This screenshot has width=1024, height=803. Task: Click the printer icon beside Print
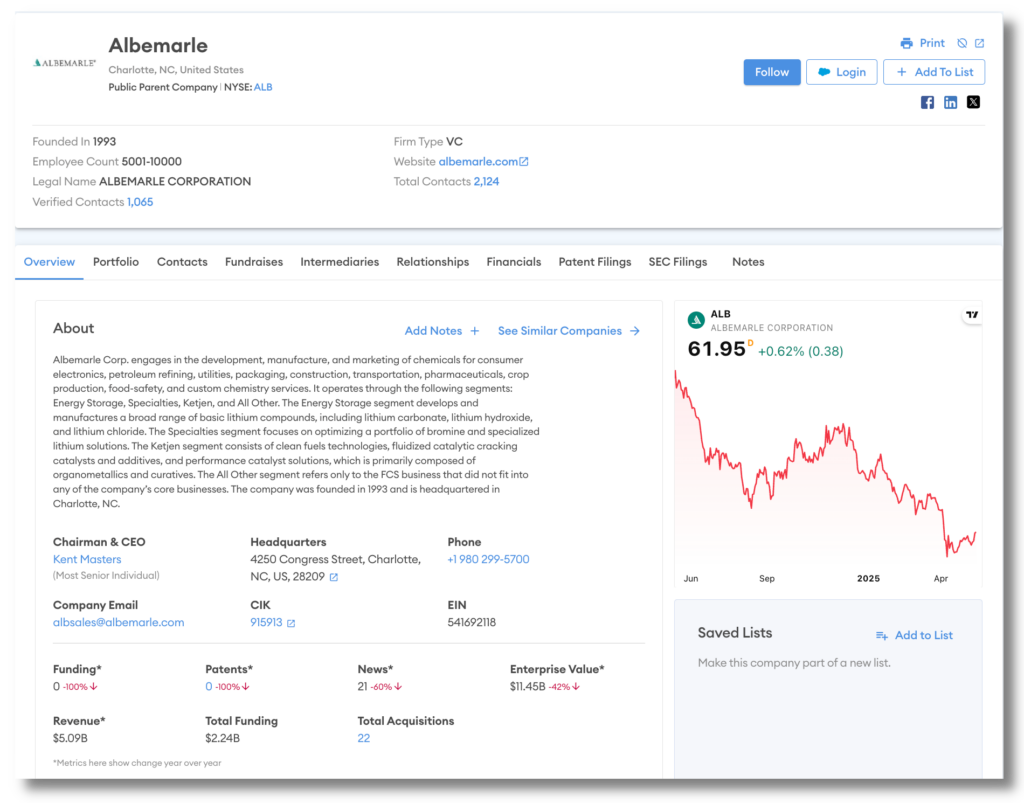coord(906,44)
